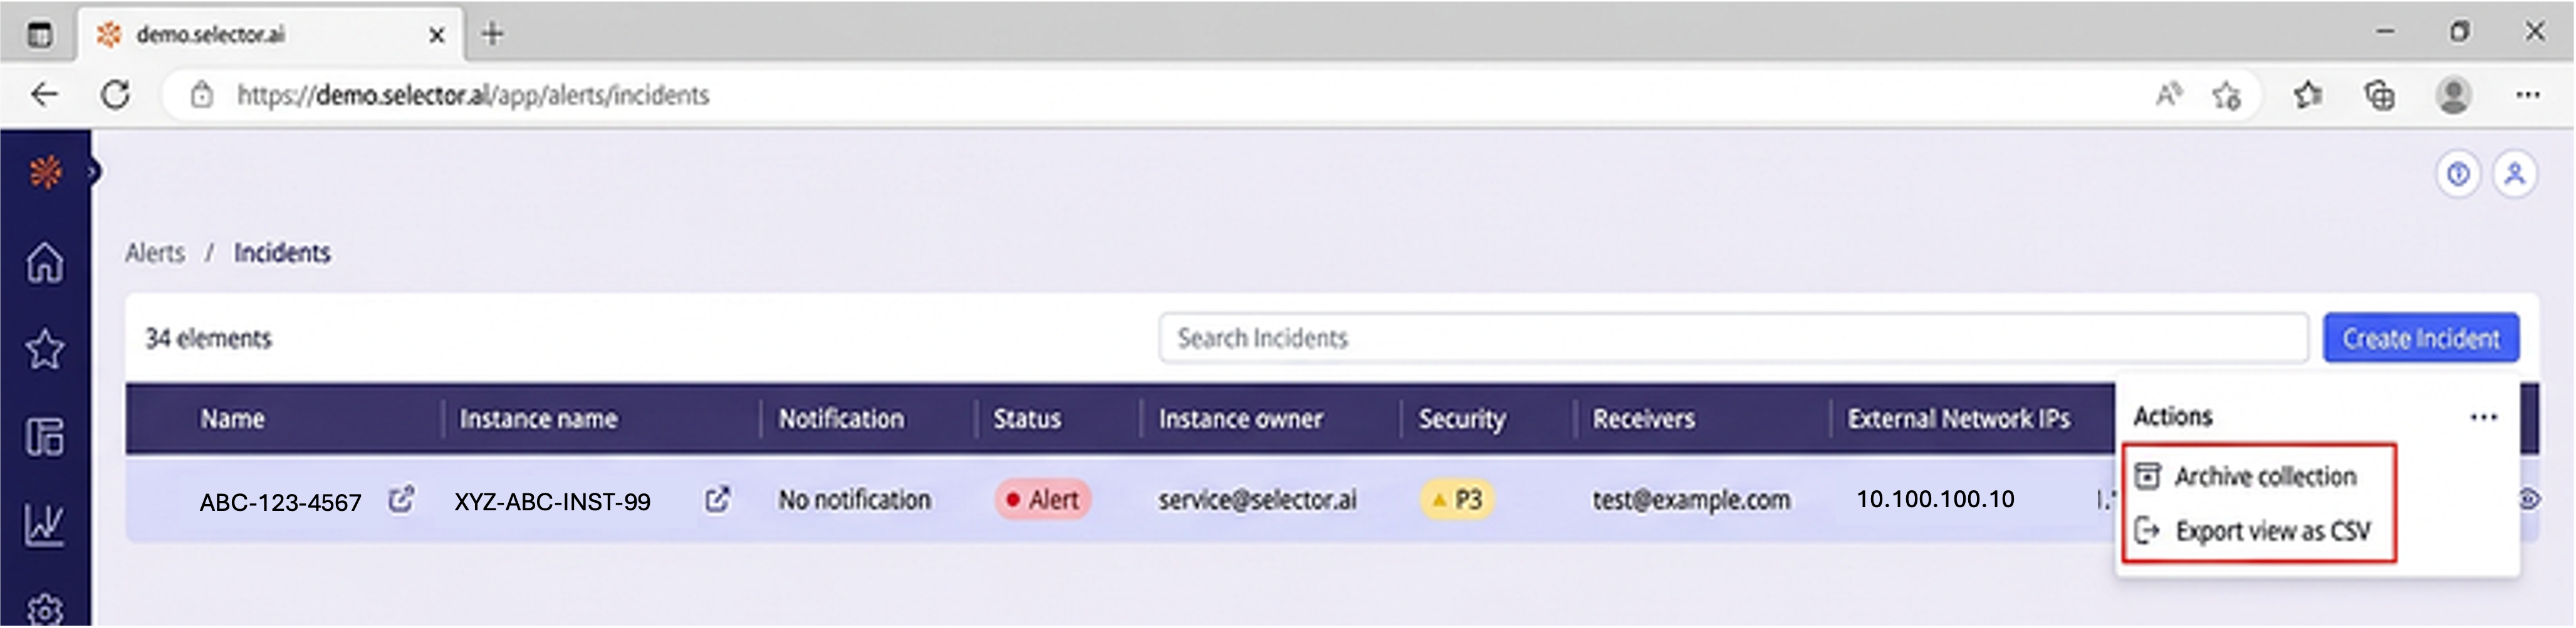Click the Alert status badge
Screen dimensions: 2576x628
point(1042,499)
